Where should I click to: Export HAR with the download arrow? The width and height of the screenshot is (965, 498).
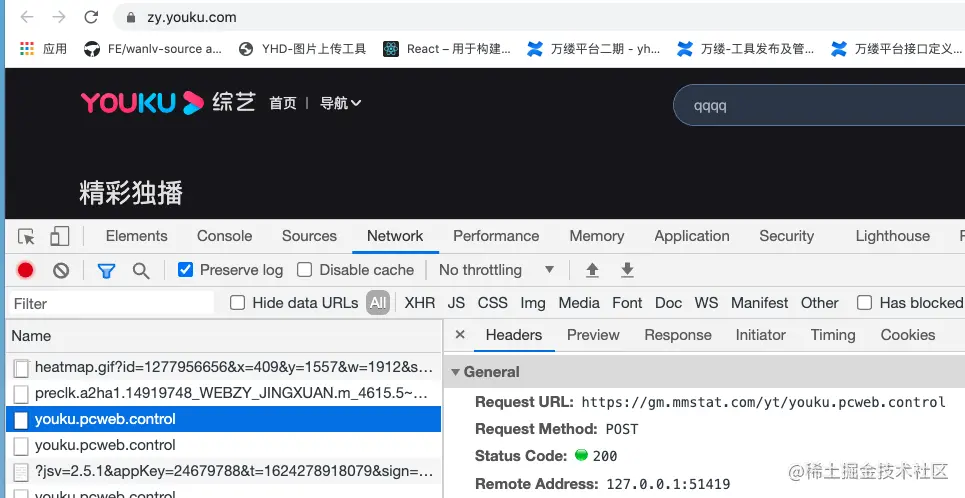tap(627, 270)
